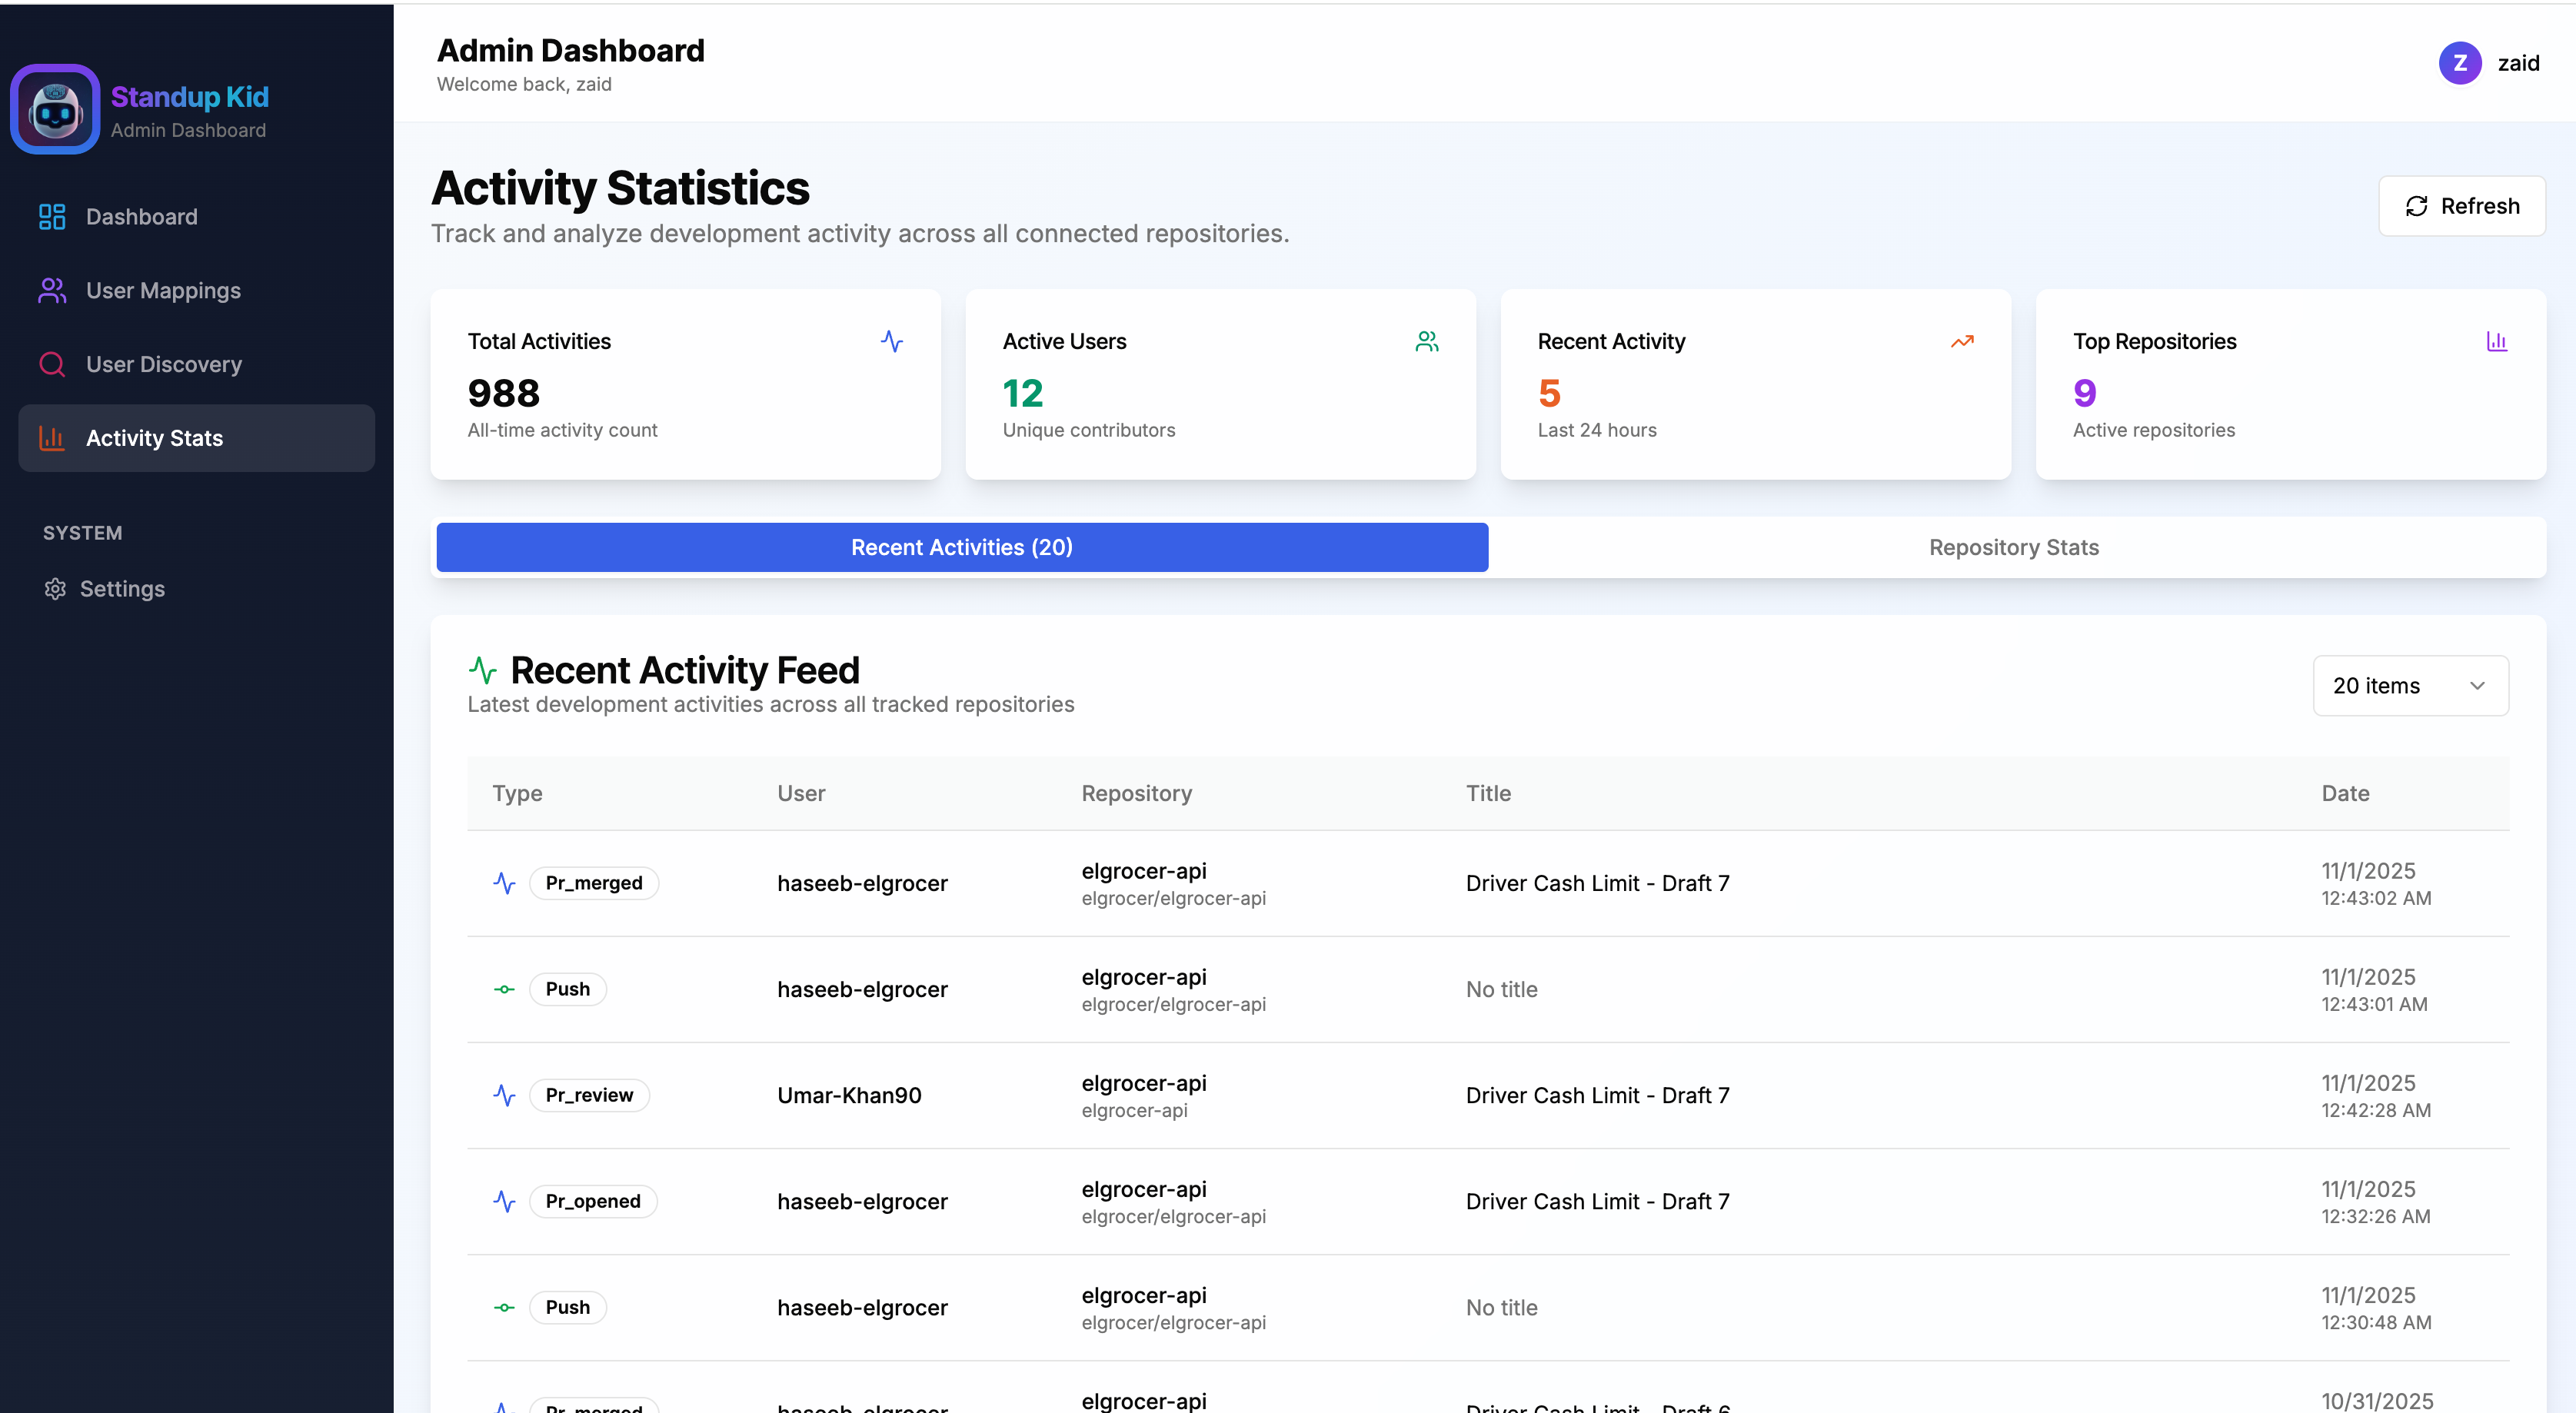Click the Pr_review badge in feed
Screen dimensions: 2576x1413
pos(589,1096)
